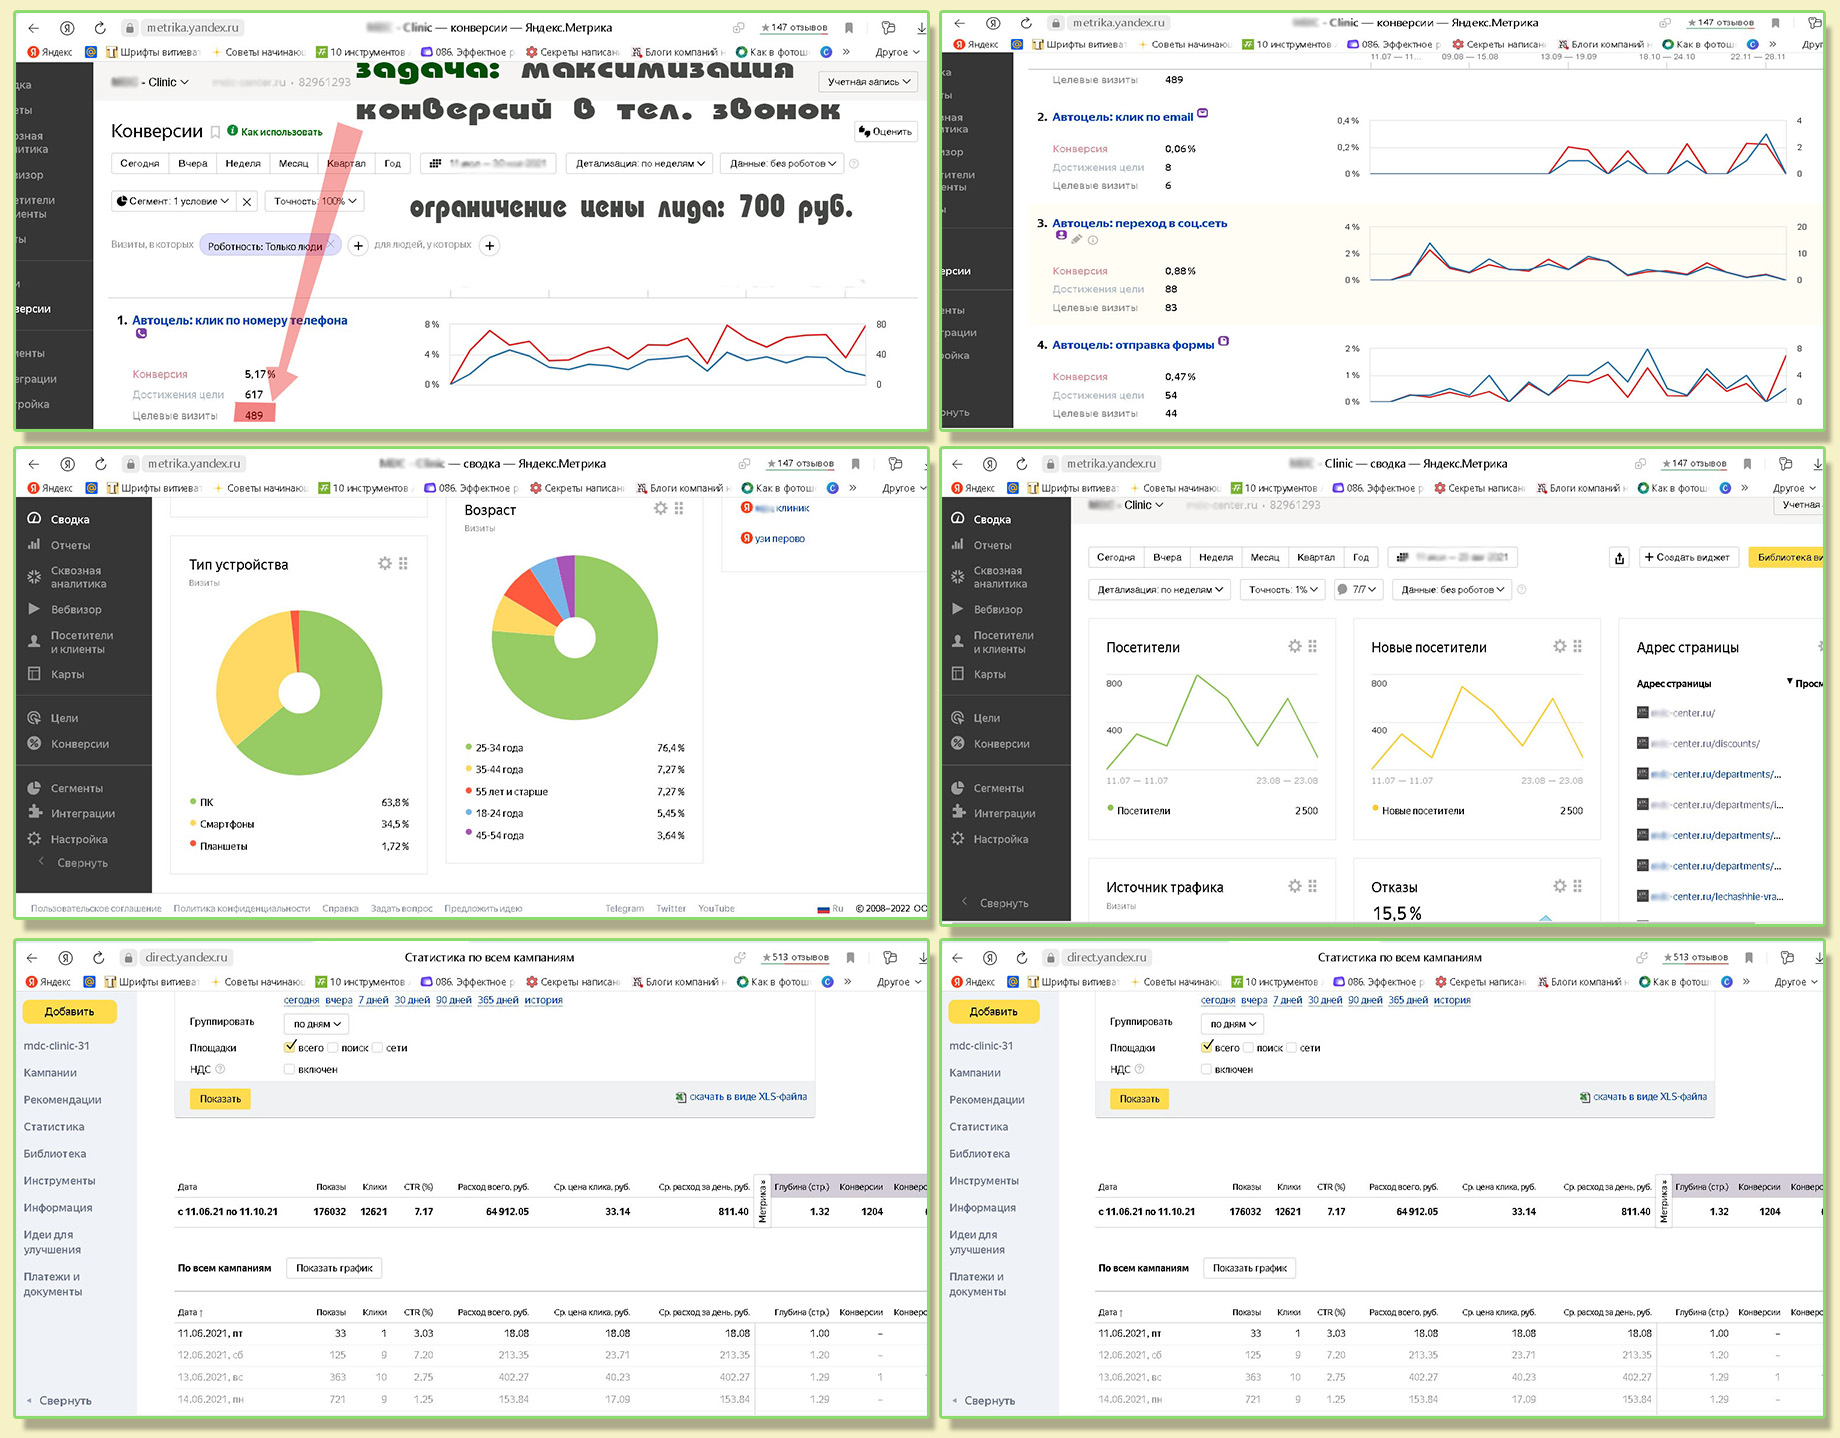The height and width of the screenshot is (1438, 1840).
Task: Open gear settings of Отказы widget
Action: (1560, 886)
